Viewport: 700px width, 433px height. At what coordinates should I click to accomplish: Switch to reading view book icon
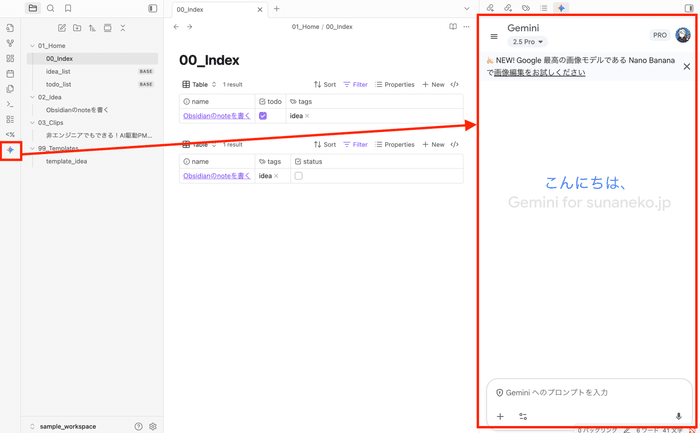click(x=453, y=27)
